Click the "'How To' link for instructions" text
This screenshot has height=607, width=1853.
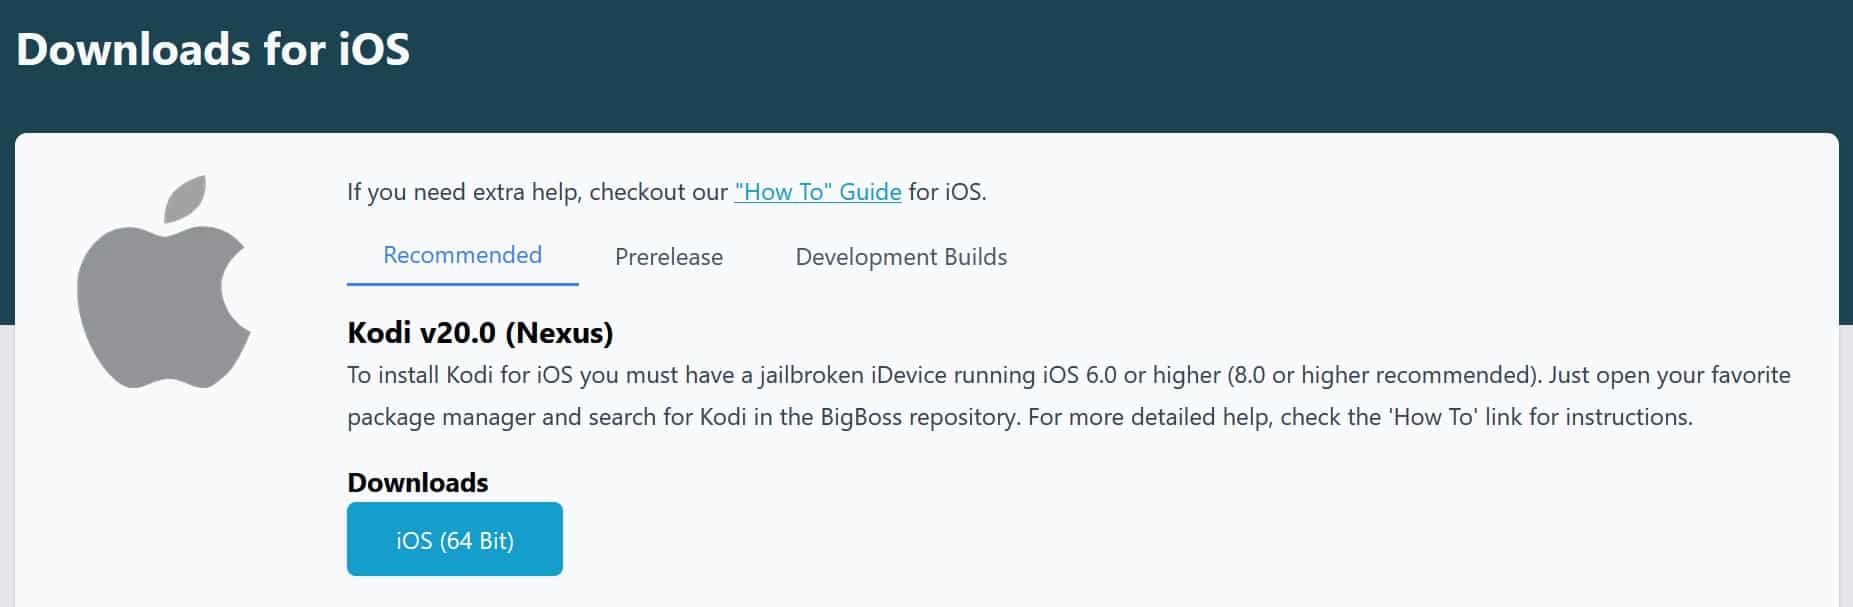[x=1540, y=417]
